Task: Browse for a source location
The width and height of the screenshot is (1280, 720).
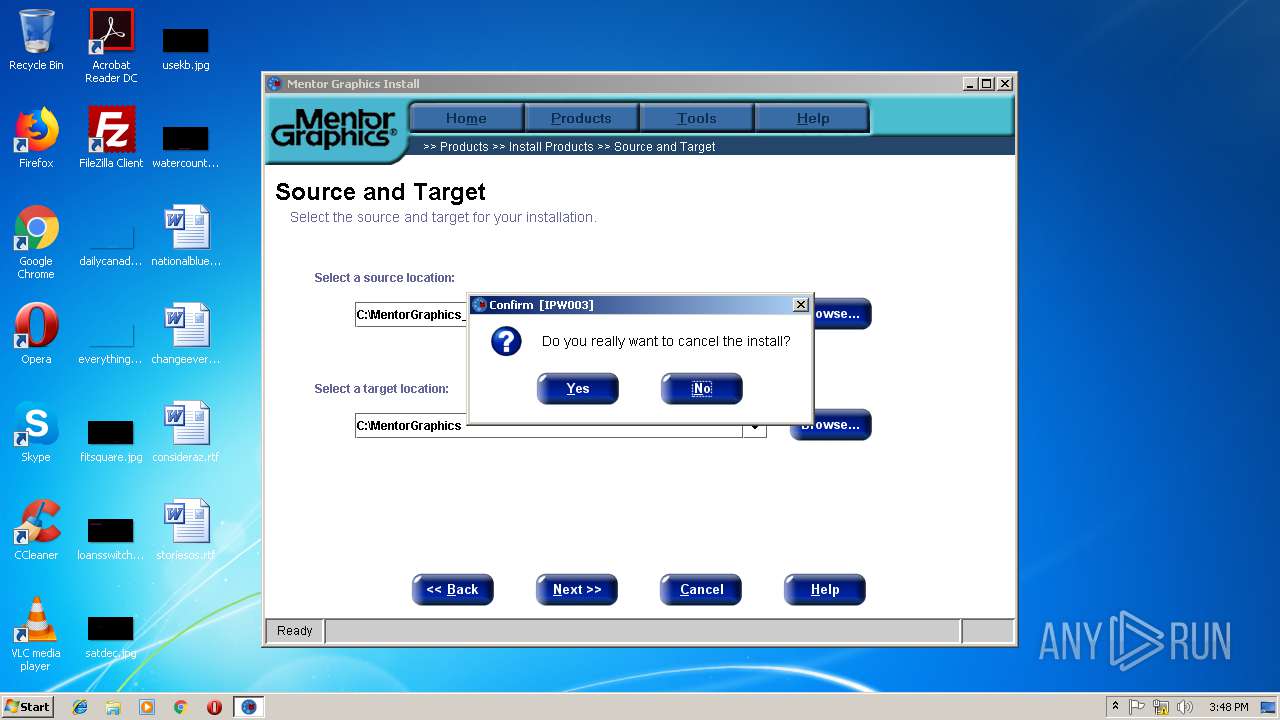Action: pos(841,314)
